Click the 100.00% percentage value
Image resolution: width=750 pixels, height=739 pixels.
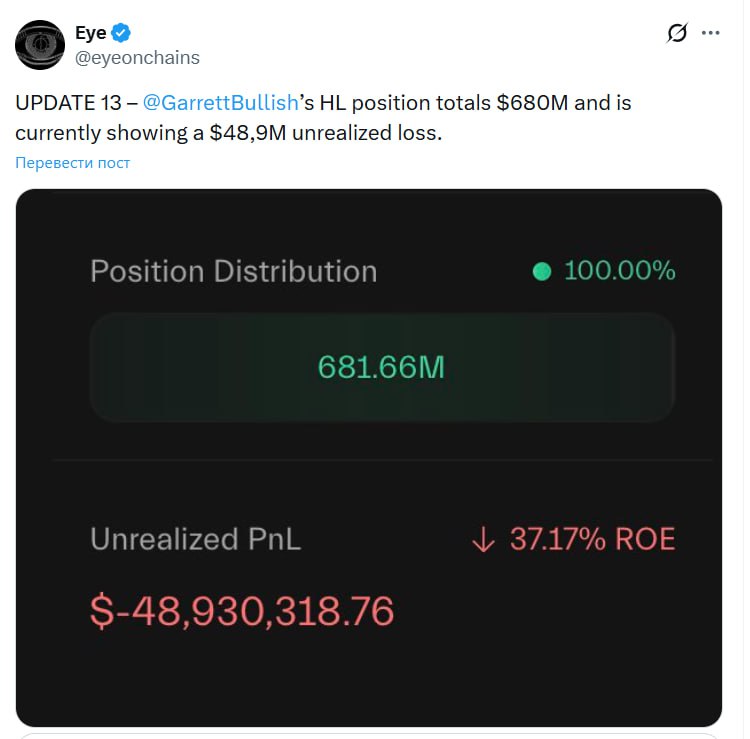619,271
